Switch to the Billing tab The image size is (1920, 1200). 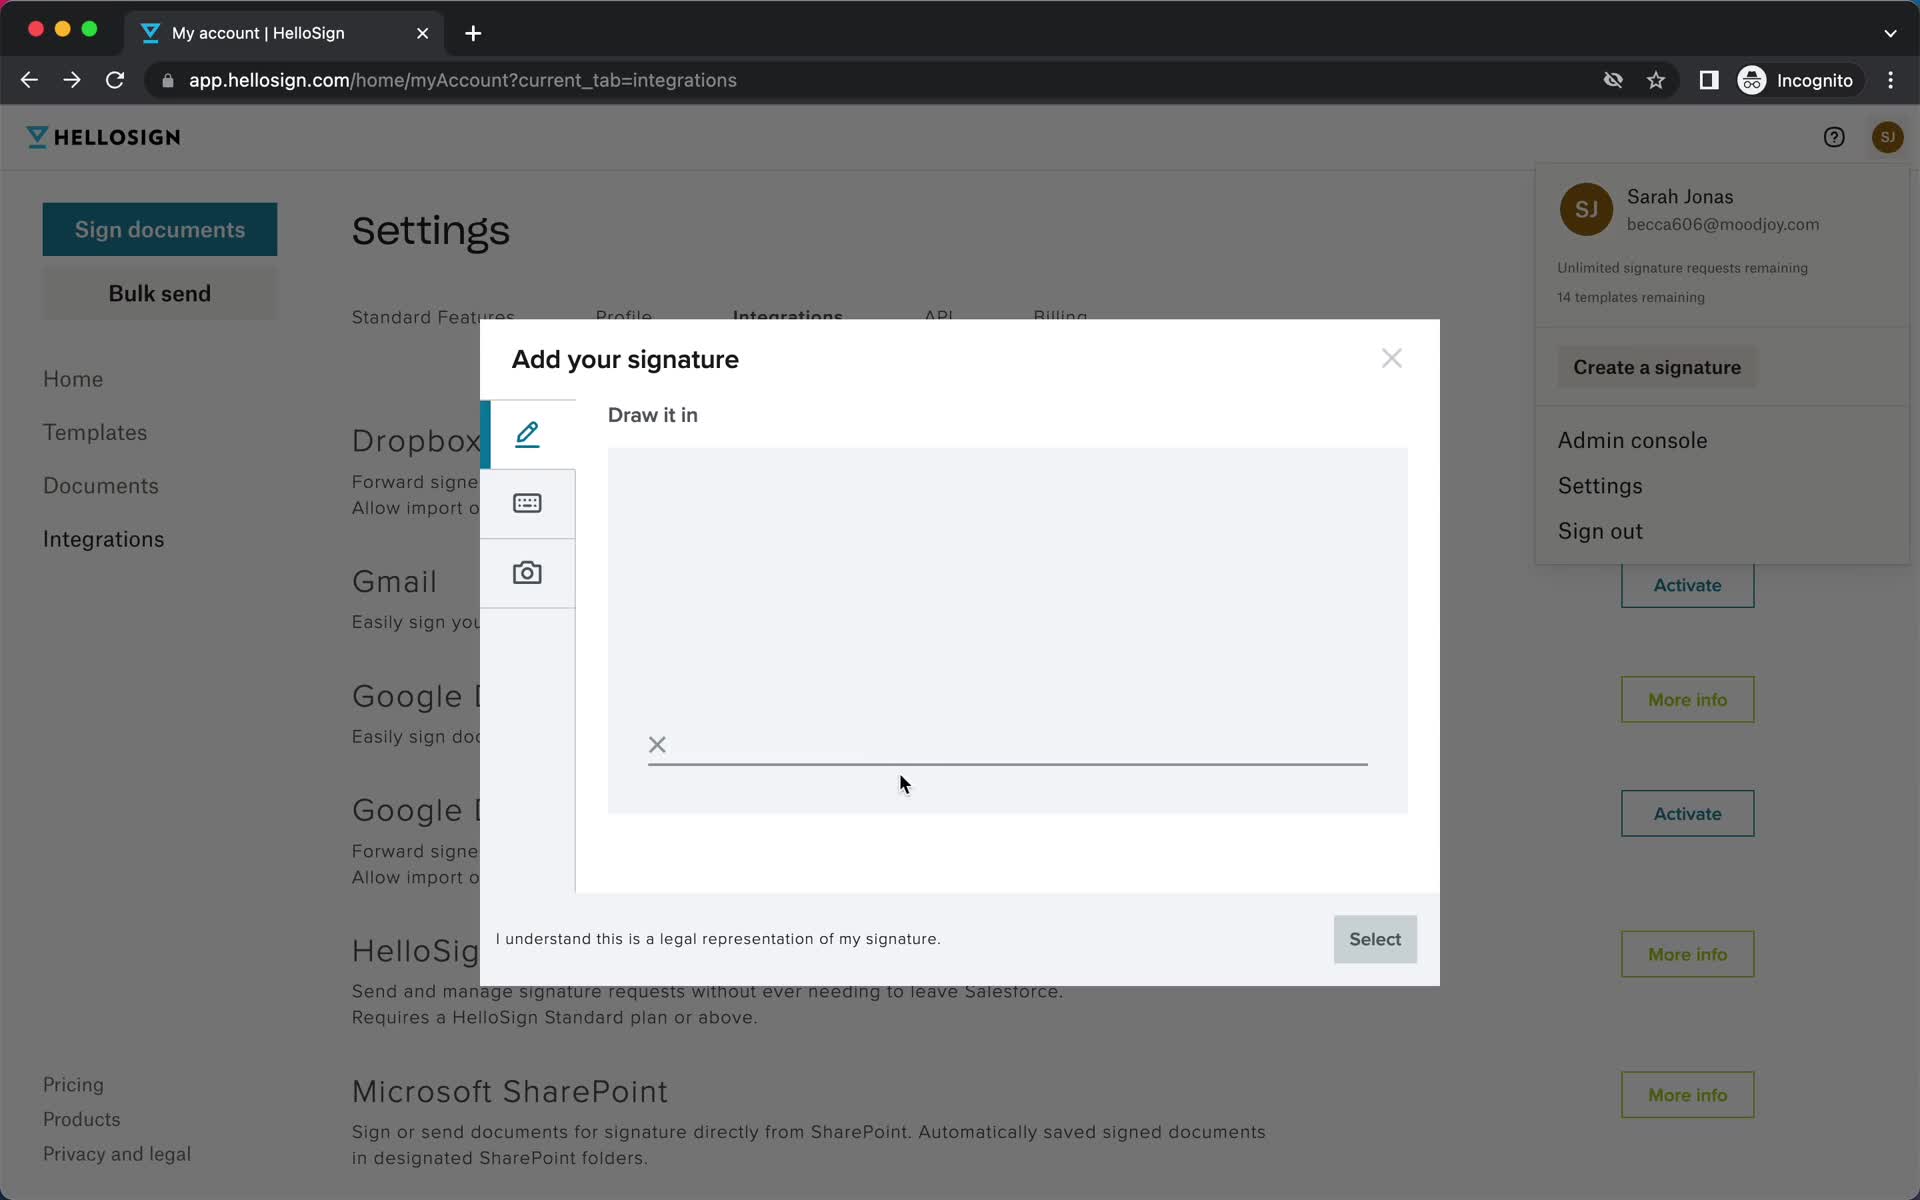(x=1059, y=315)
